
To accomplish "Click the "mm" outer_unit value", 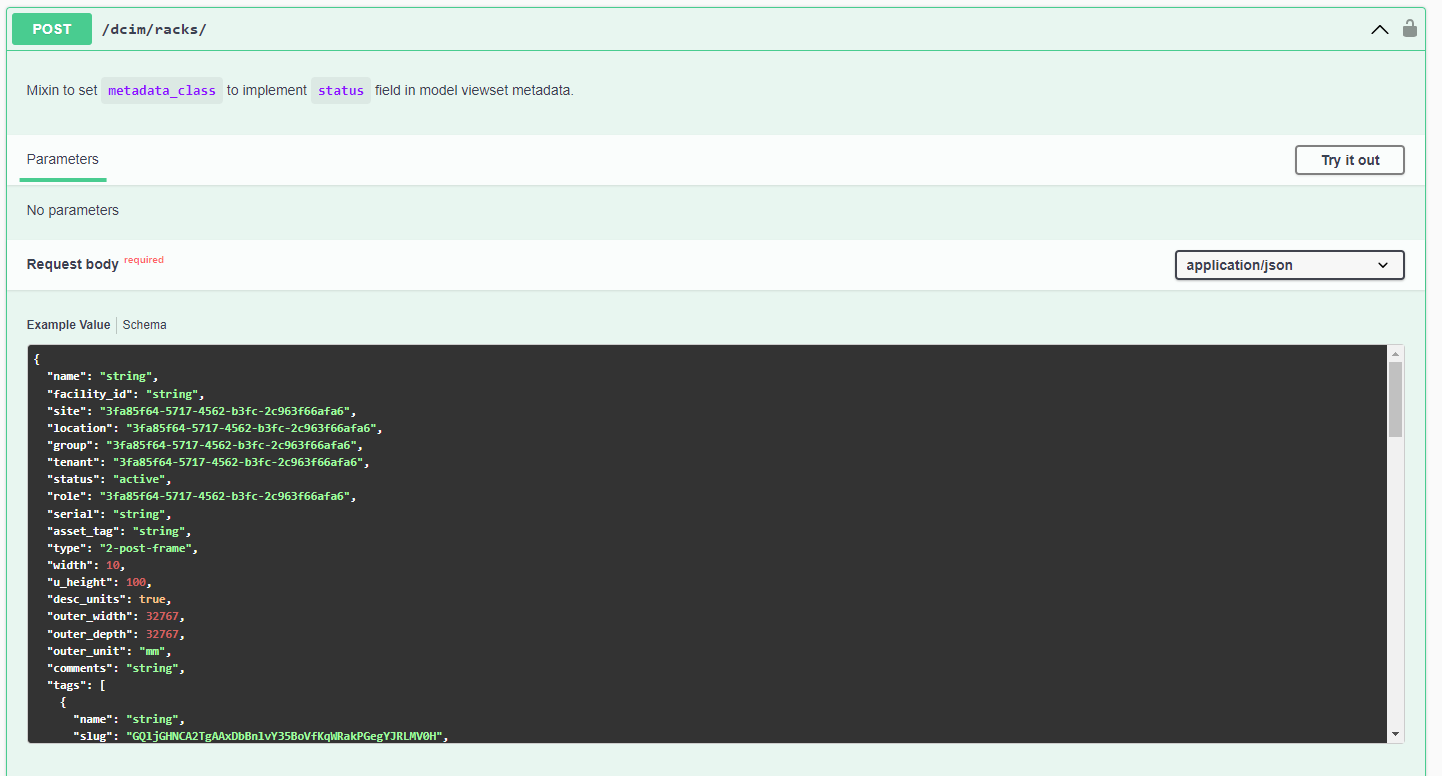I will pos(152,651).
